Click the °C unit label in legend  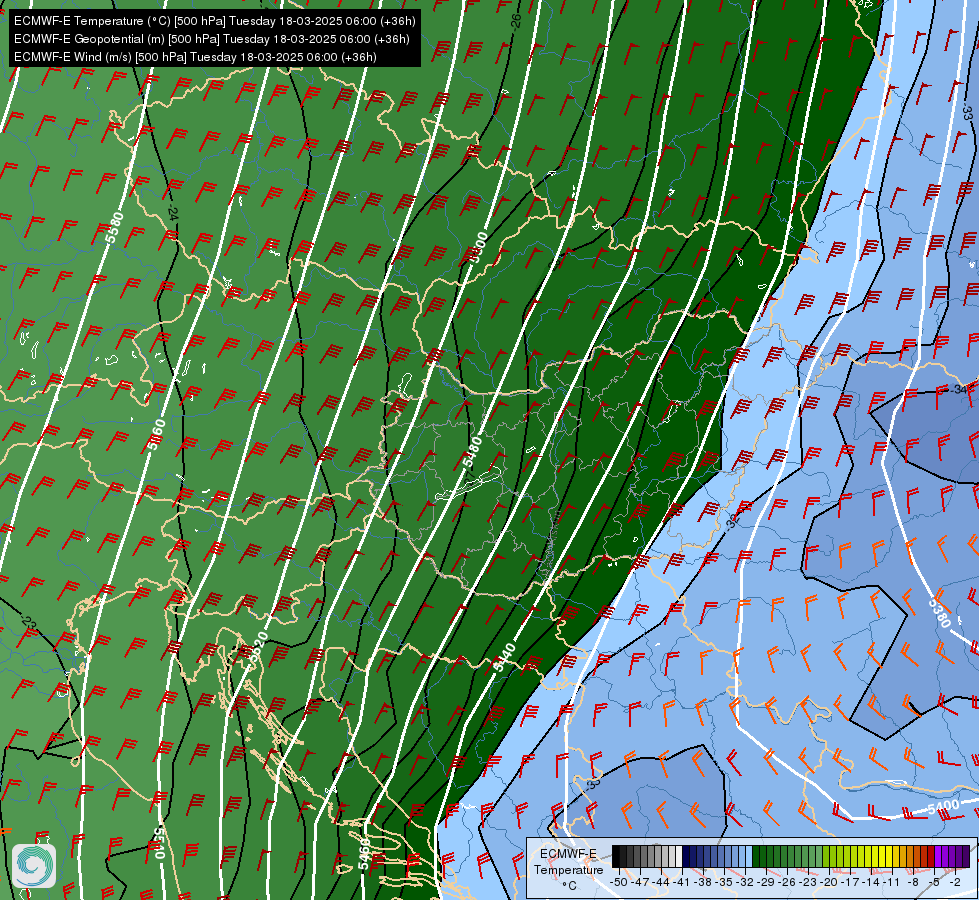[x=569, y=886]
